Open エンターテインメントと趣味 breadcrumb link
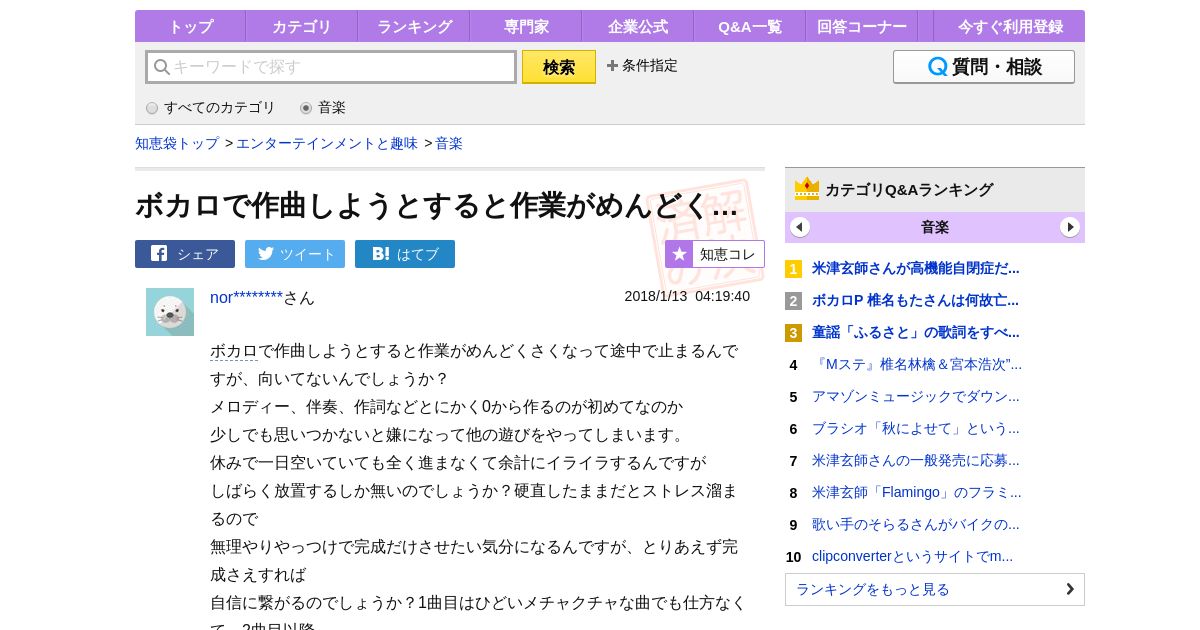 pos(327,143)
